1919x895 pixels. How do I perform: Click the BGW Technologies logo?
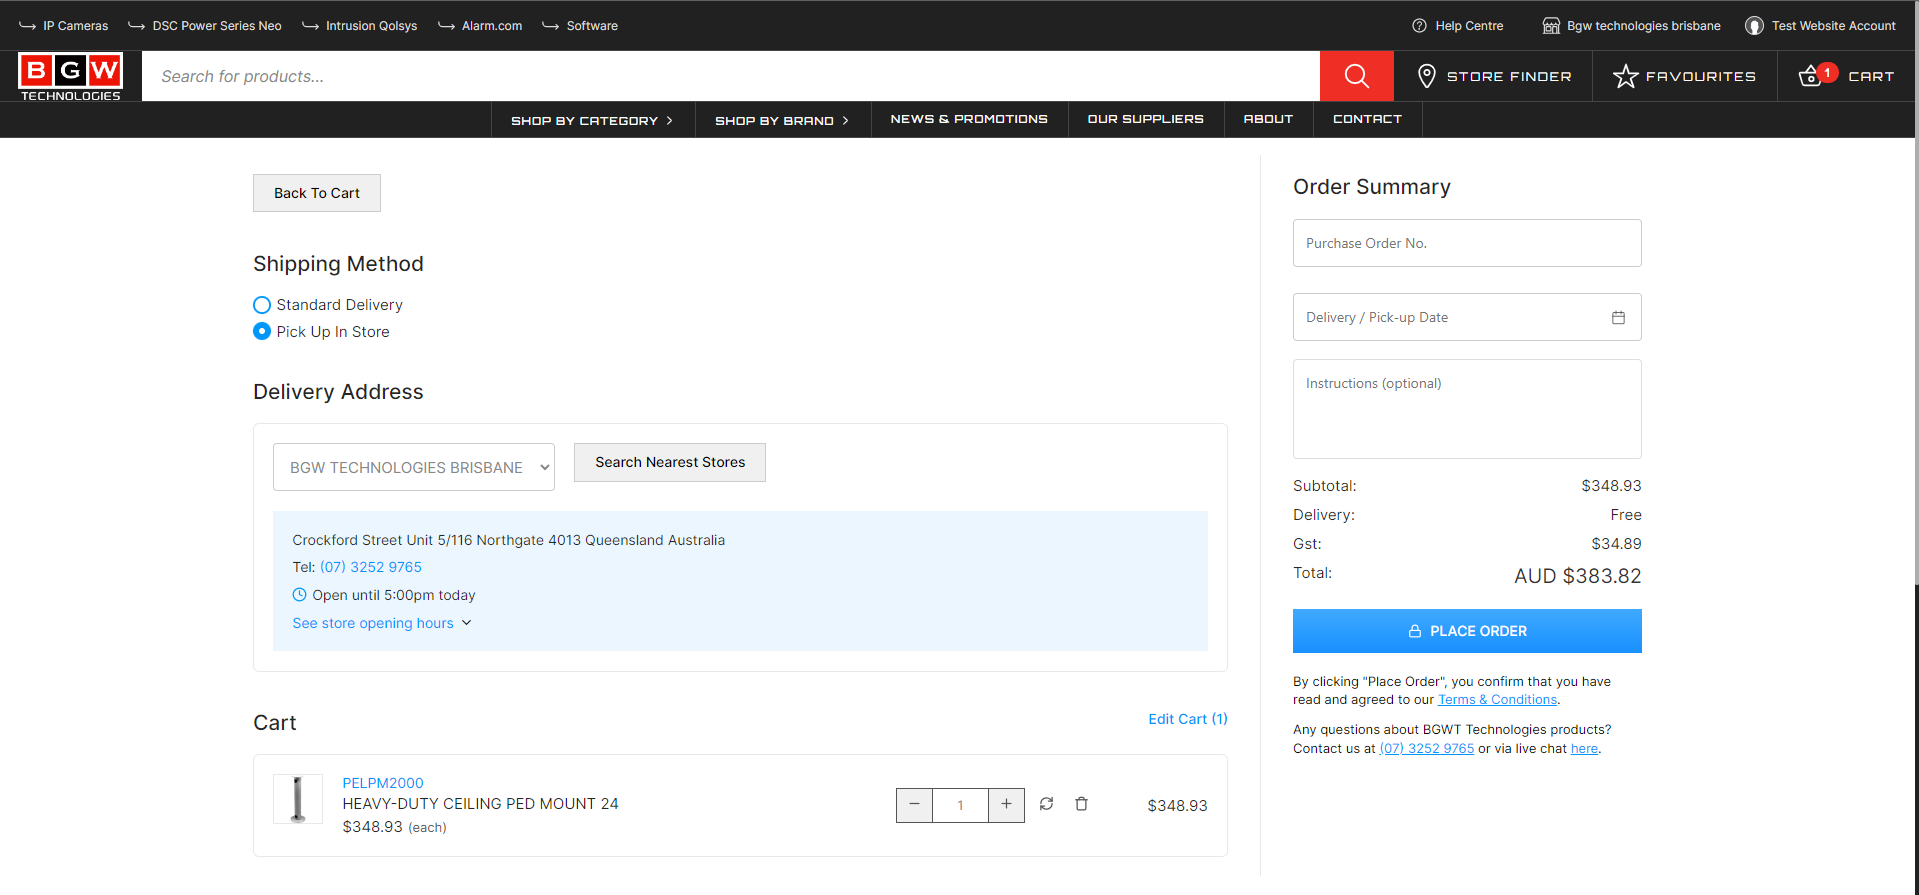pyautogui.click(x=71, y=76)
